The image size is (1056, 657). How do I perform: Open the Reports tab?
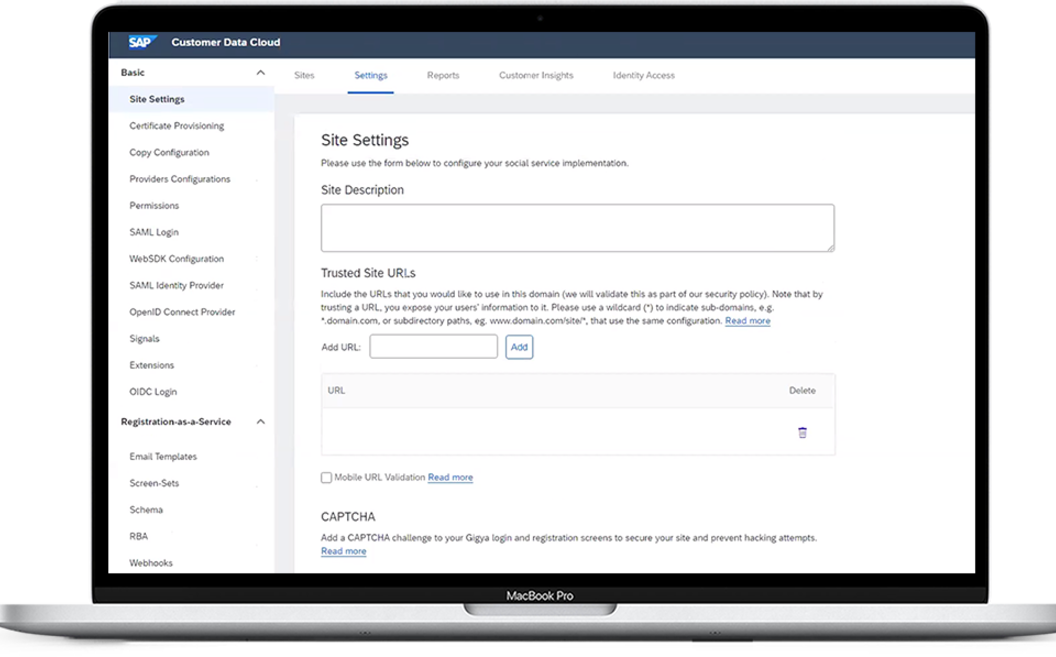443,76
